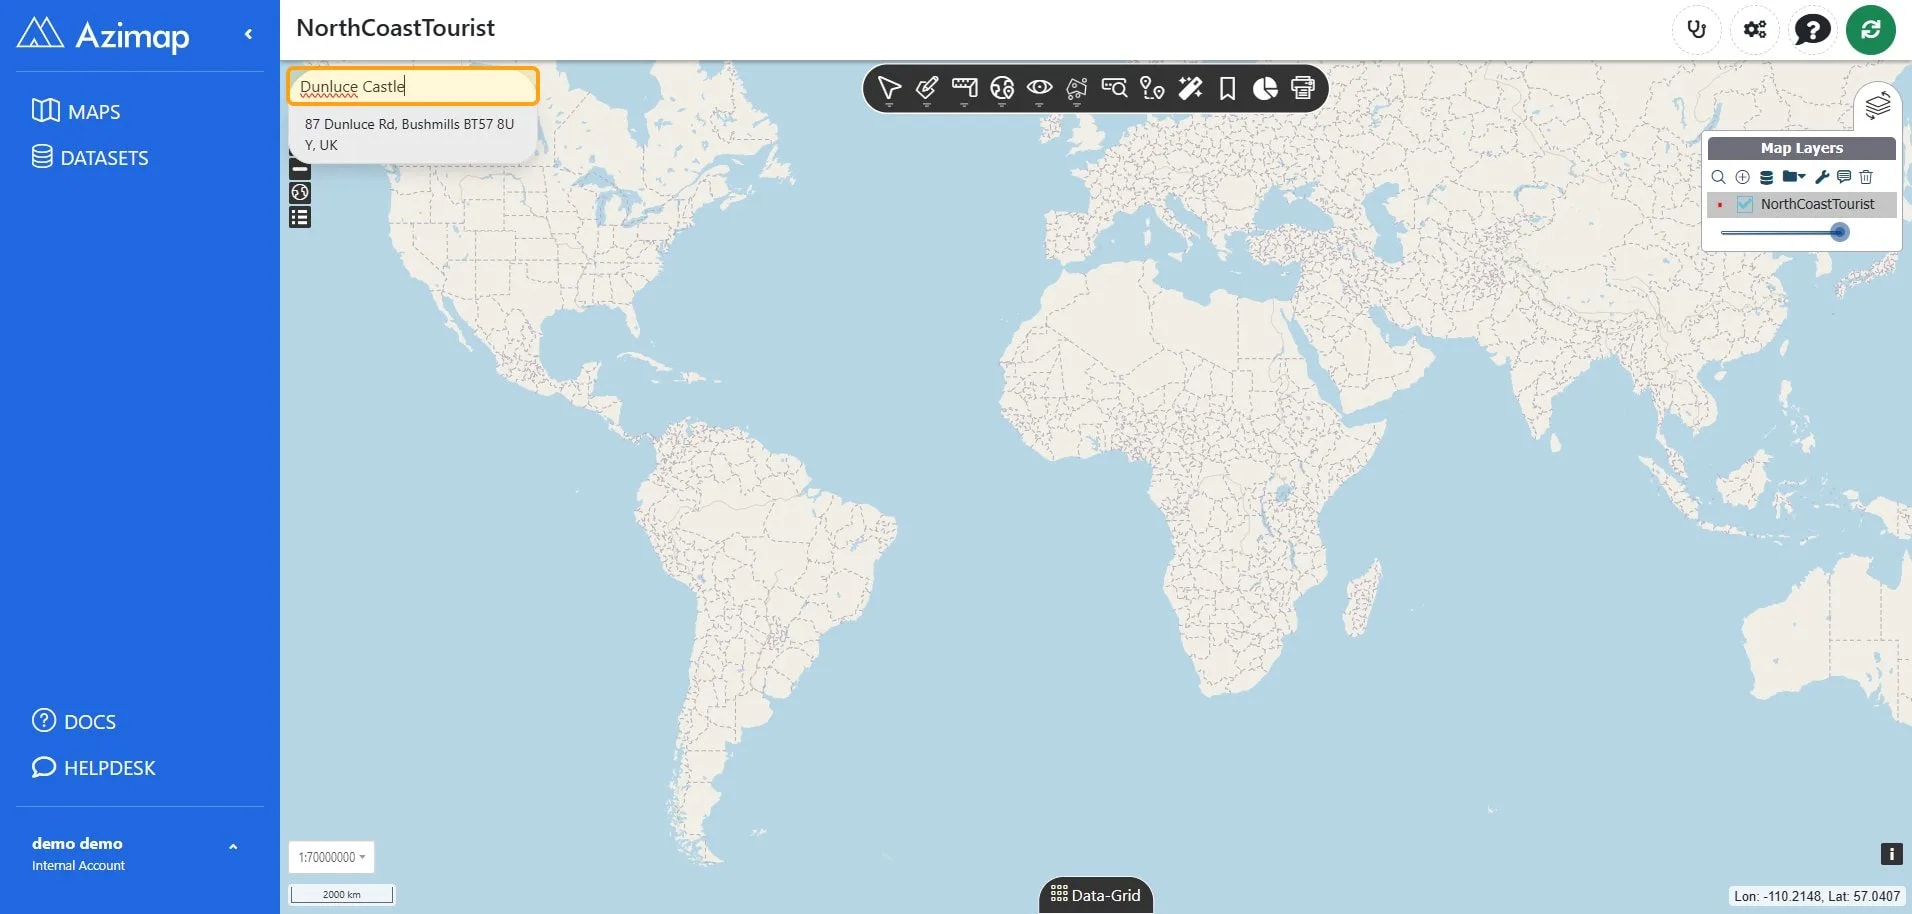Expand the demo demo account menu
This screenshot has width=1912, height=914.
233,847
